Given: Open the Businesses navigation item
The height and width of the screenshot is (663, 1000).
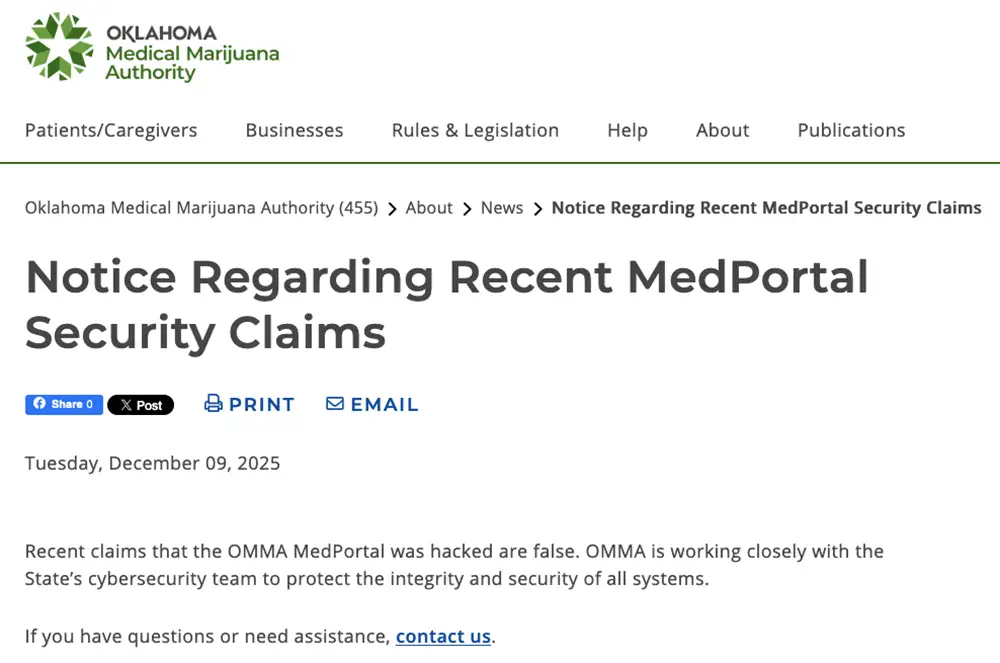Looking at the screenshot, I should (x=294, y=130).
